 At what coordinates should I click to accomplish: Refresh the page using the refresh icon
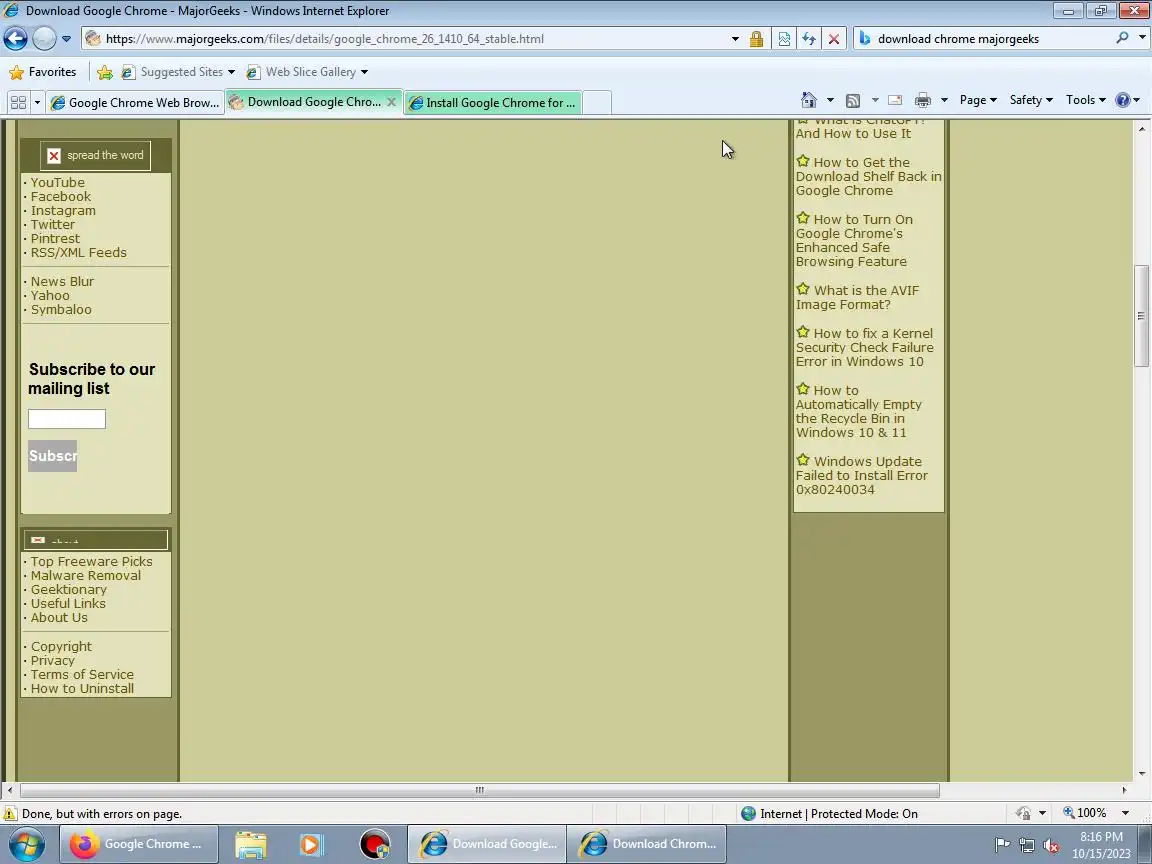[809, 39]
